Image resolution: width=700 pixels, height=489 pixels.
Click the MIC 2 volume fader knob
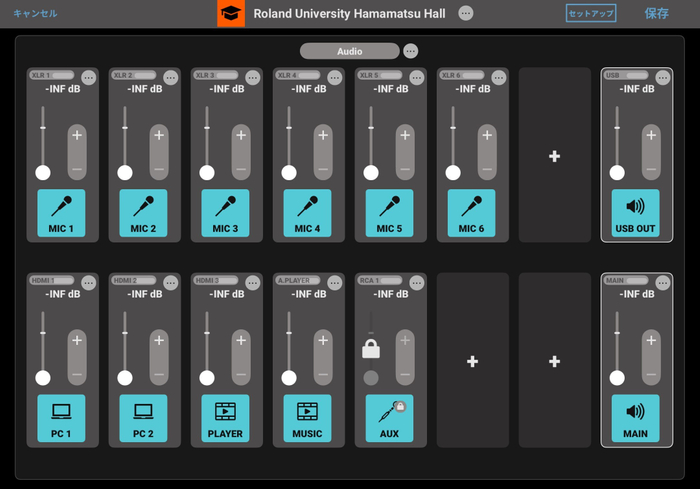pos(125,172)
